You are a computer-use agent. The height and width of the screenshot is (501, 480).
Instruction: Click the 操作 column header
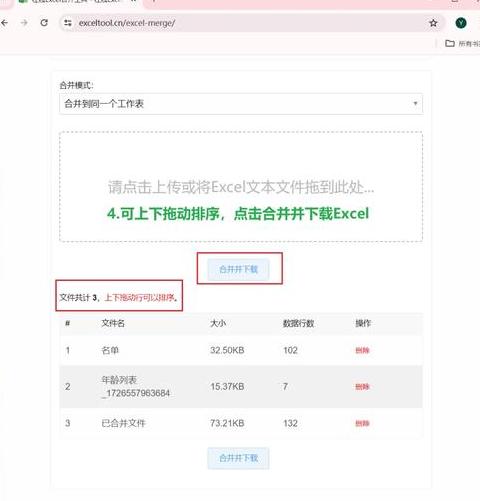[363, 323]
